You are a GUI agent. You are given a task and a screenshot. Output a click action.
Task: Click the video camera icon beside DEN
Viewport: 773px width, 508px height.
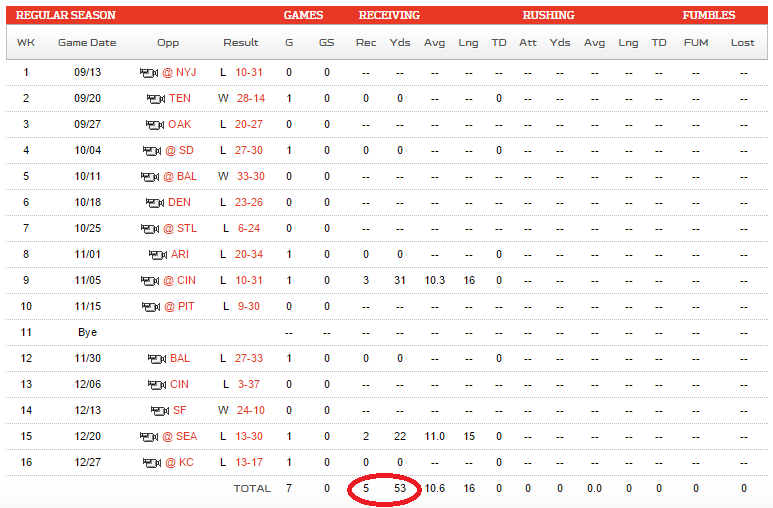pos(155,202)
